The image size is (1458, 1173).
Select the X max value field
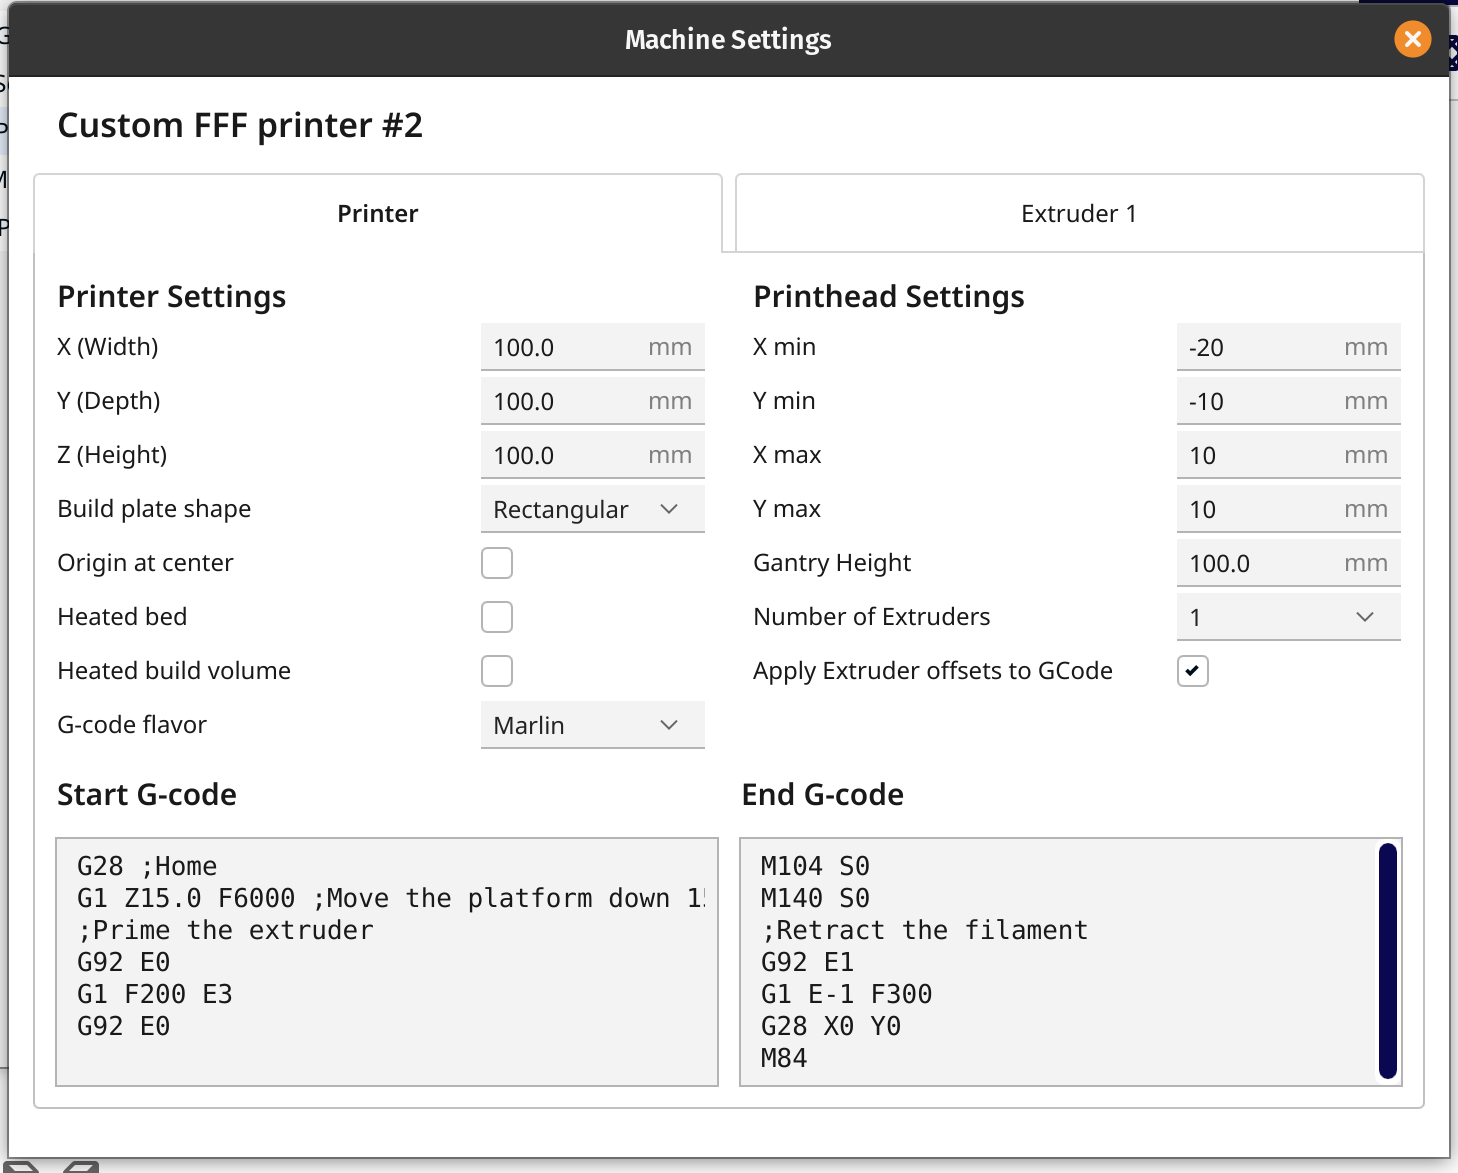click(x=1288, y=454)
